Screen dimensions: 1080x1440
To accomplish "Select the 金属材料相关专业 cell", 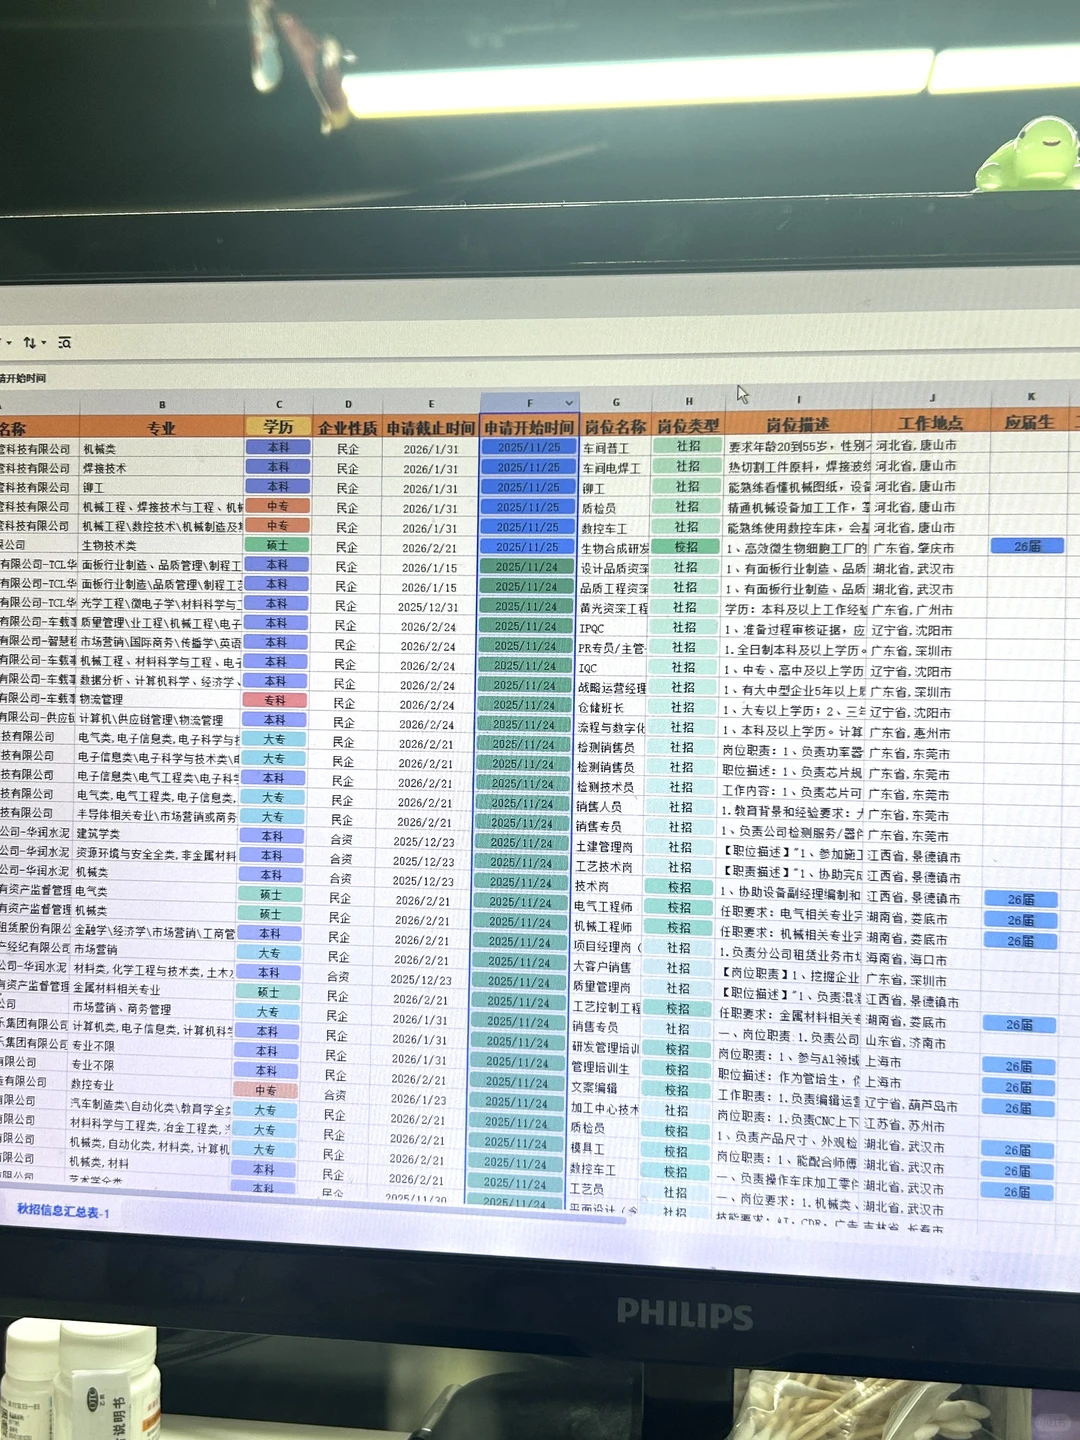I will (153, 988).
